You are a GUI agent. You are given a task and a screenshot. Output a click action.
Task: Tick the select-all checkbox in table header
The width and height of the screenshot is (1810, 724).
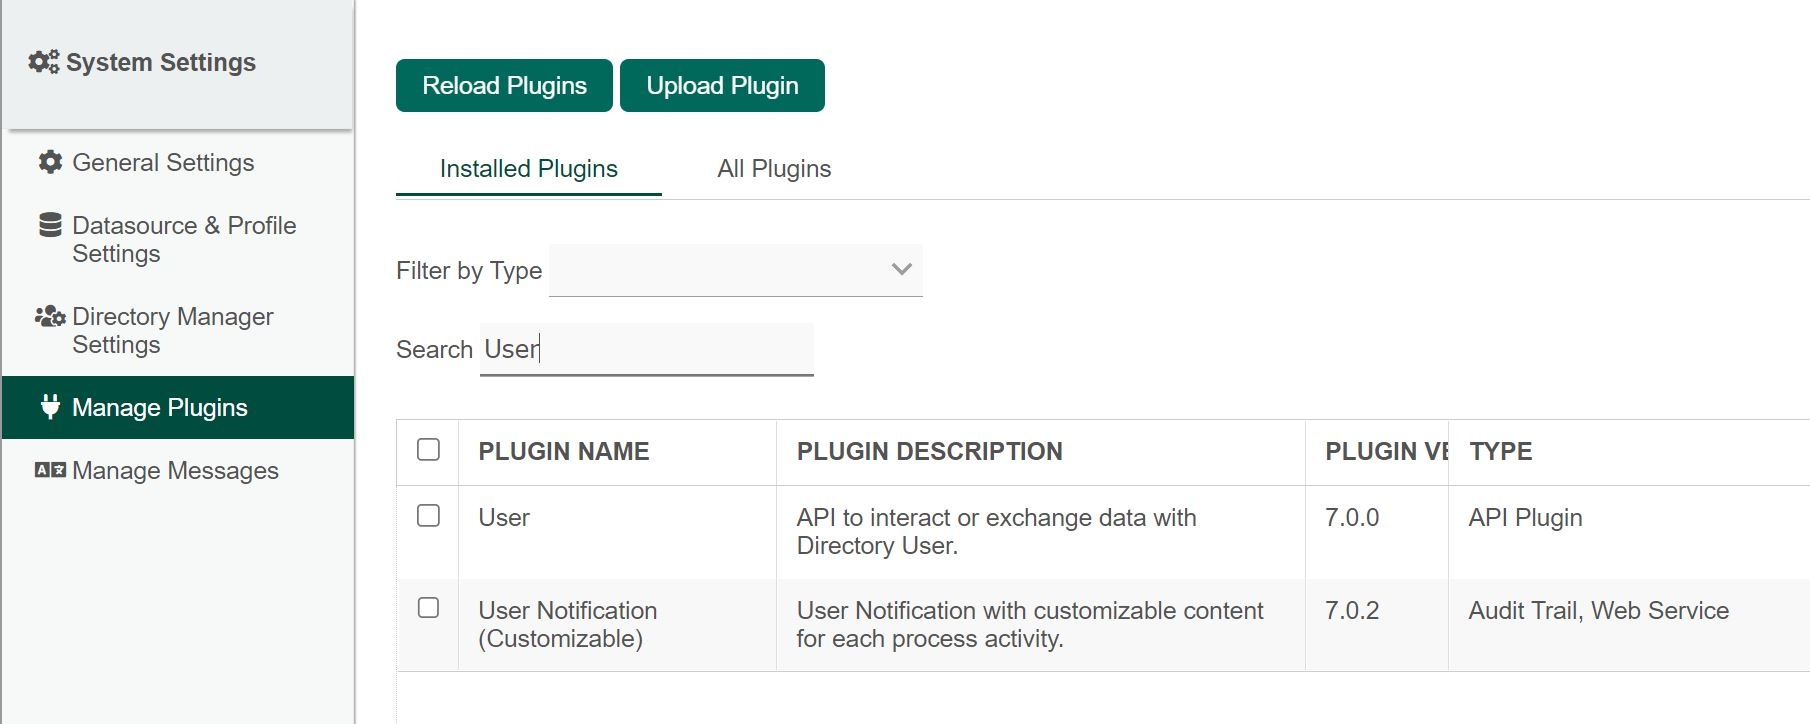click(x=428, y=450)
